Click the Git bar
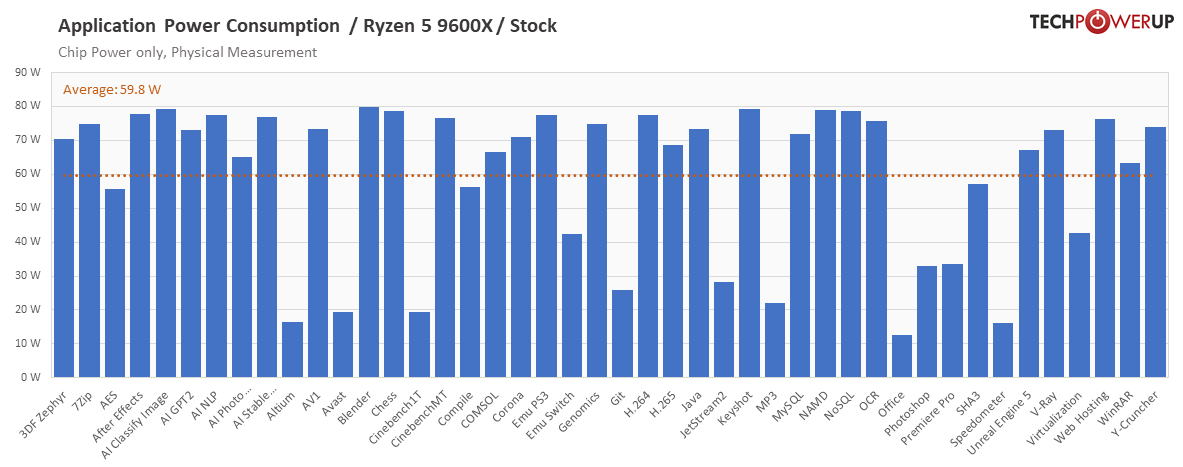 coord(622,333)
